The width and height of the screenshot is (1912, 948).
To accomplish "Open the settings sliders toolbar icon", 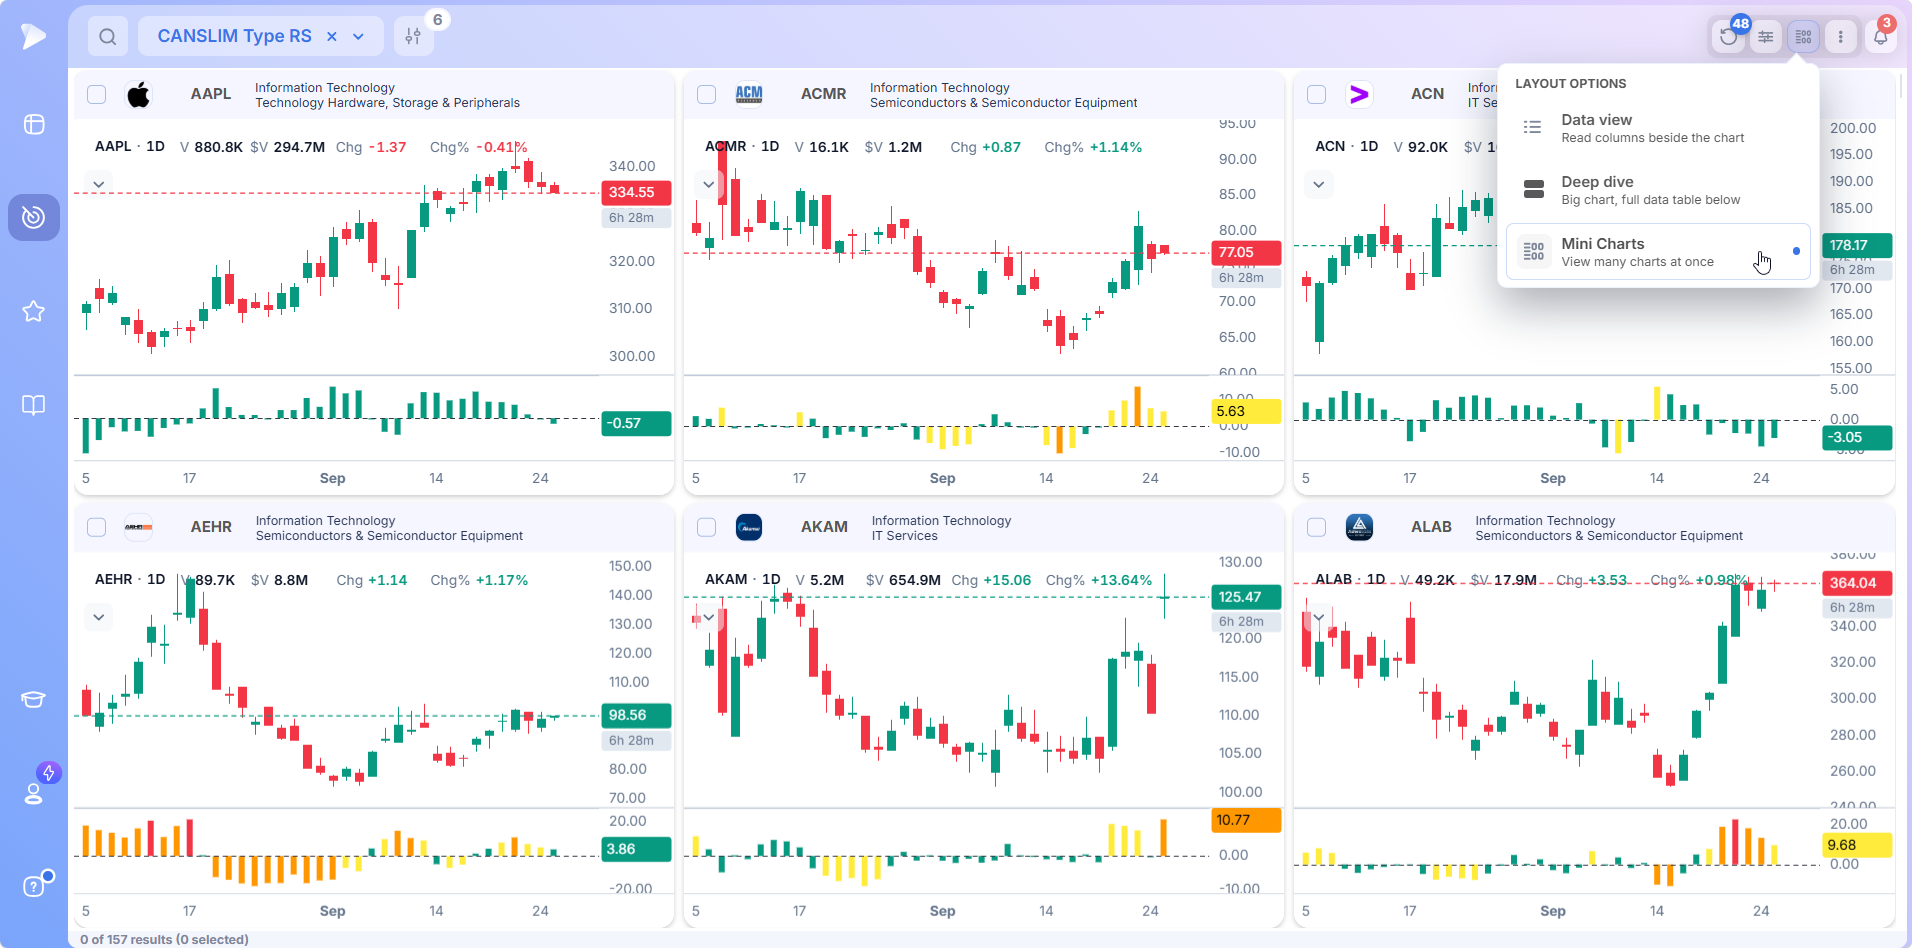I will [x=1766, y=37].
